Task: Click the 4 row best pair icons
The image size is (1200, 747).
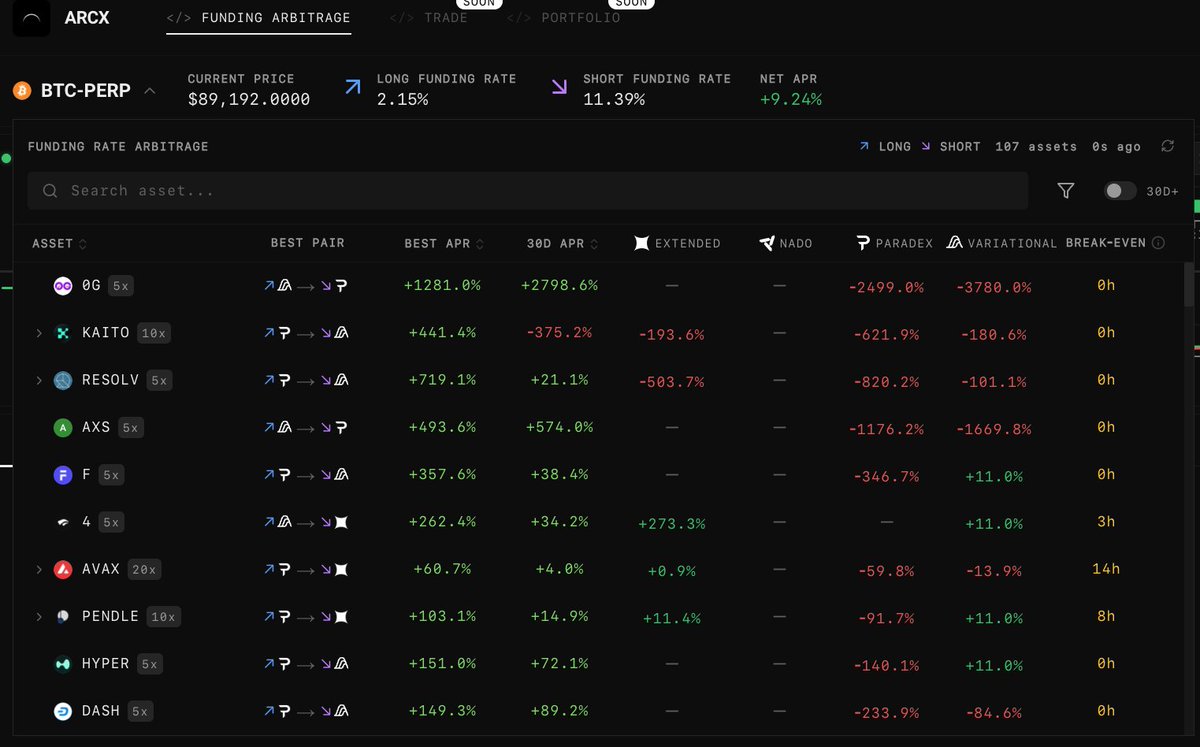Action: (306, 522)
